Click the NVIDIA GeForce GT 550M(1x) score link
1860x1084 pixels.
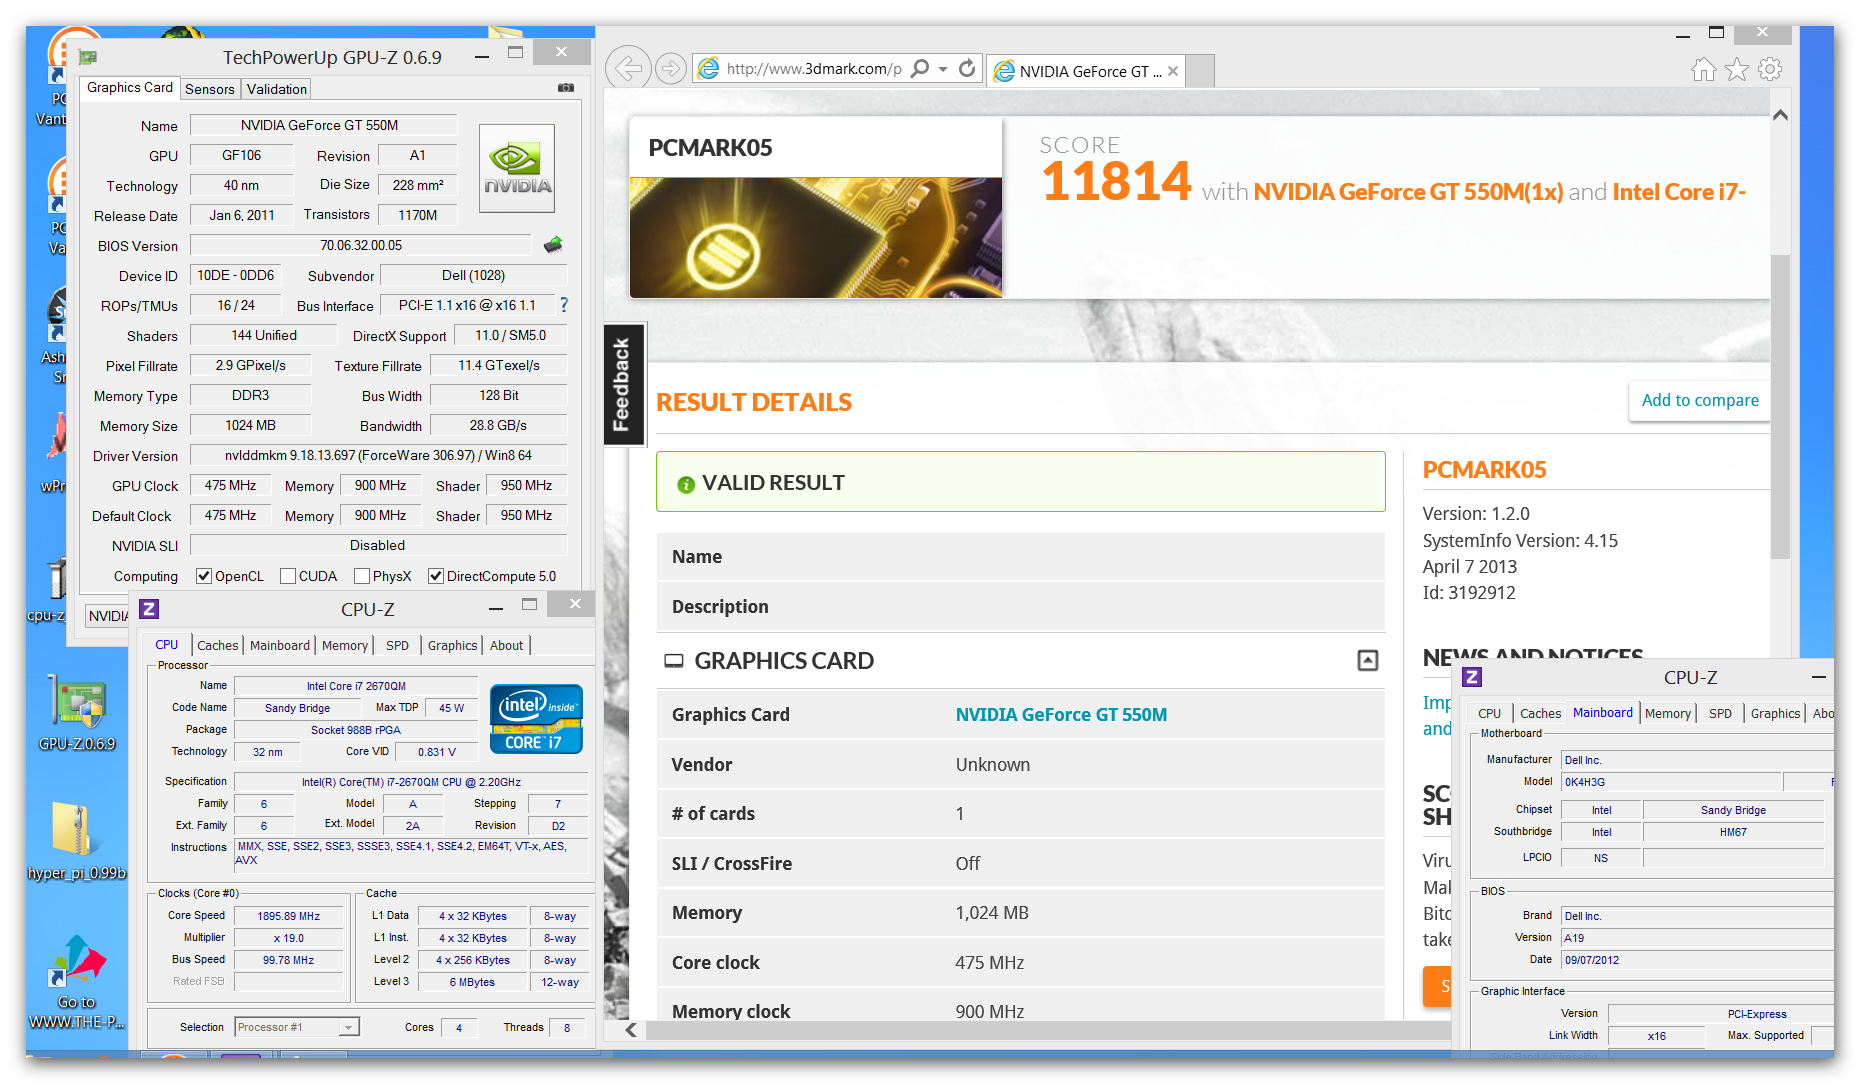point(1408,192)
